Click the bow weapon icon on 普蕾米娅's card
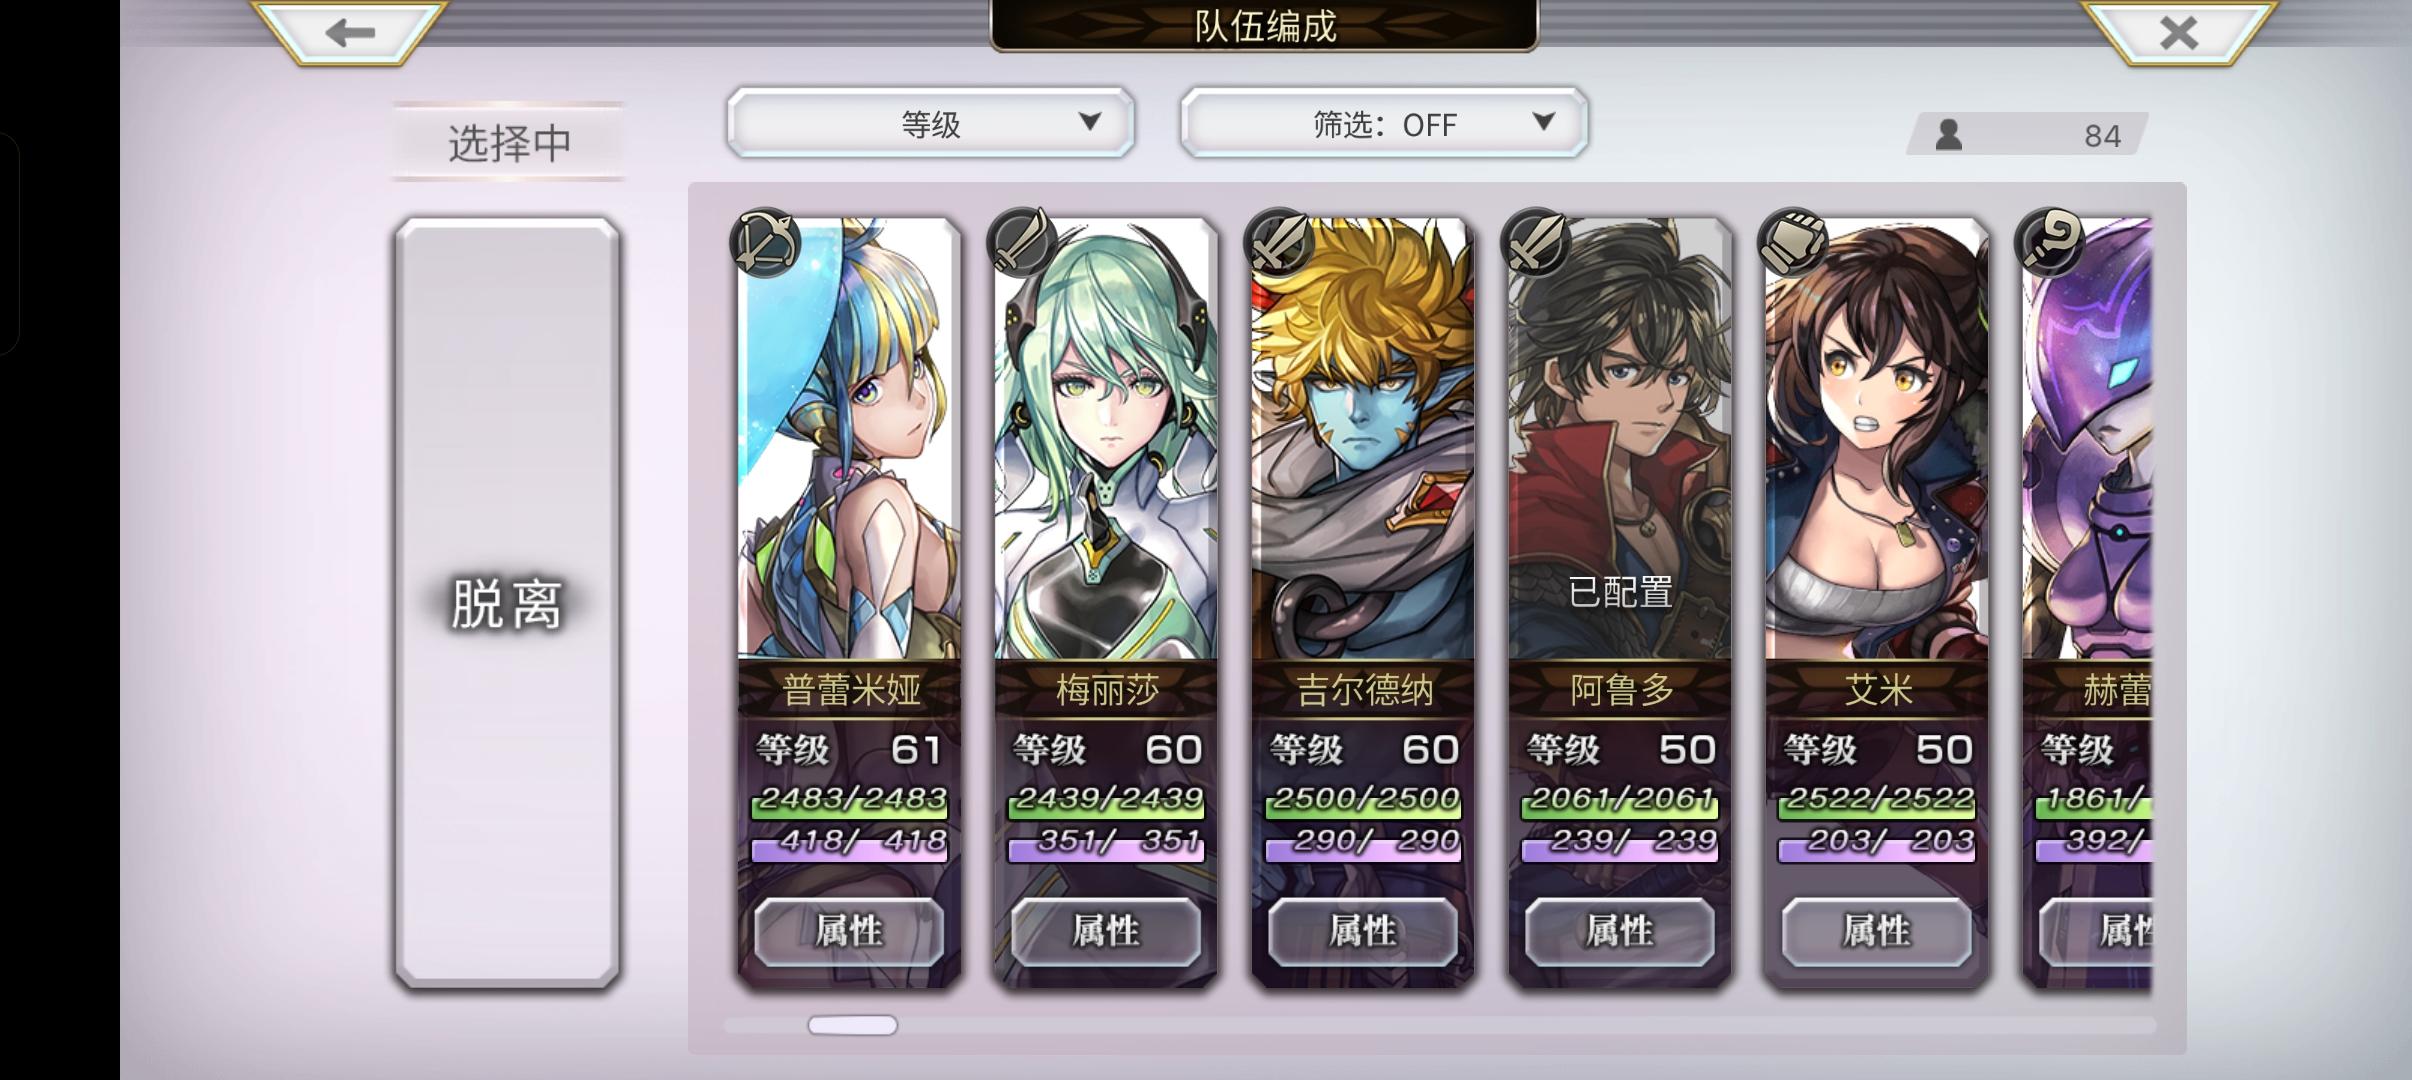The width and height of the screenshot is (2412, 1080). coord(766,242)
